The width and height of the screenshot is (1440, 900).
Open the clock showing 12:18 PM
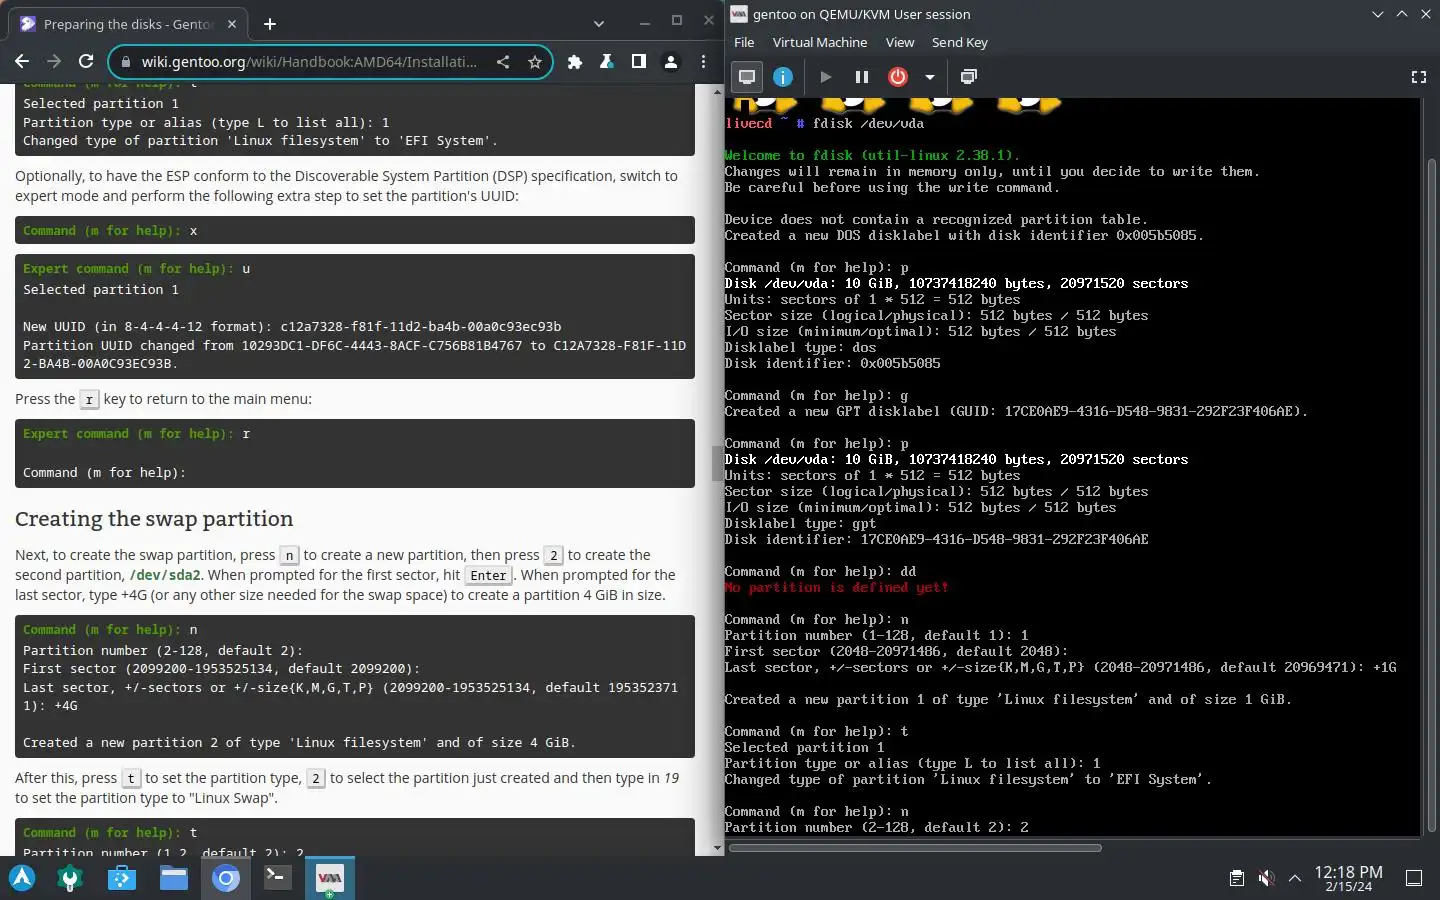pyautogui.click(x=1348, y=878)
